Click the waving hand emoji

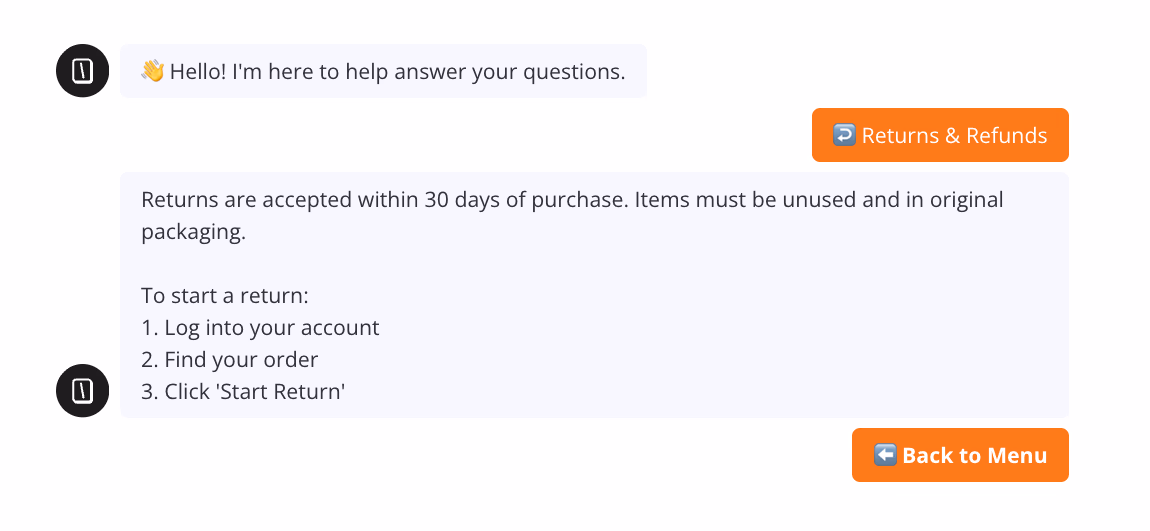[152, 72]
